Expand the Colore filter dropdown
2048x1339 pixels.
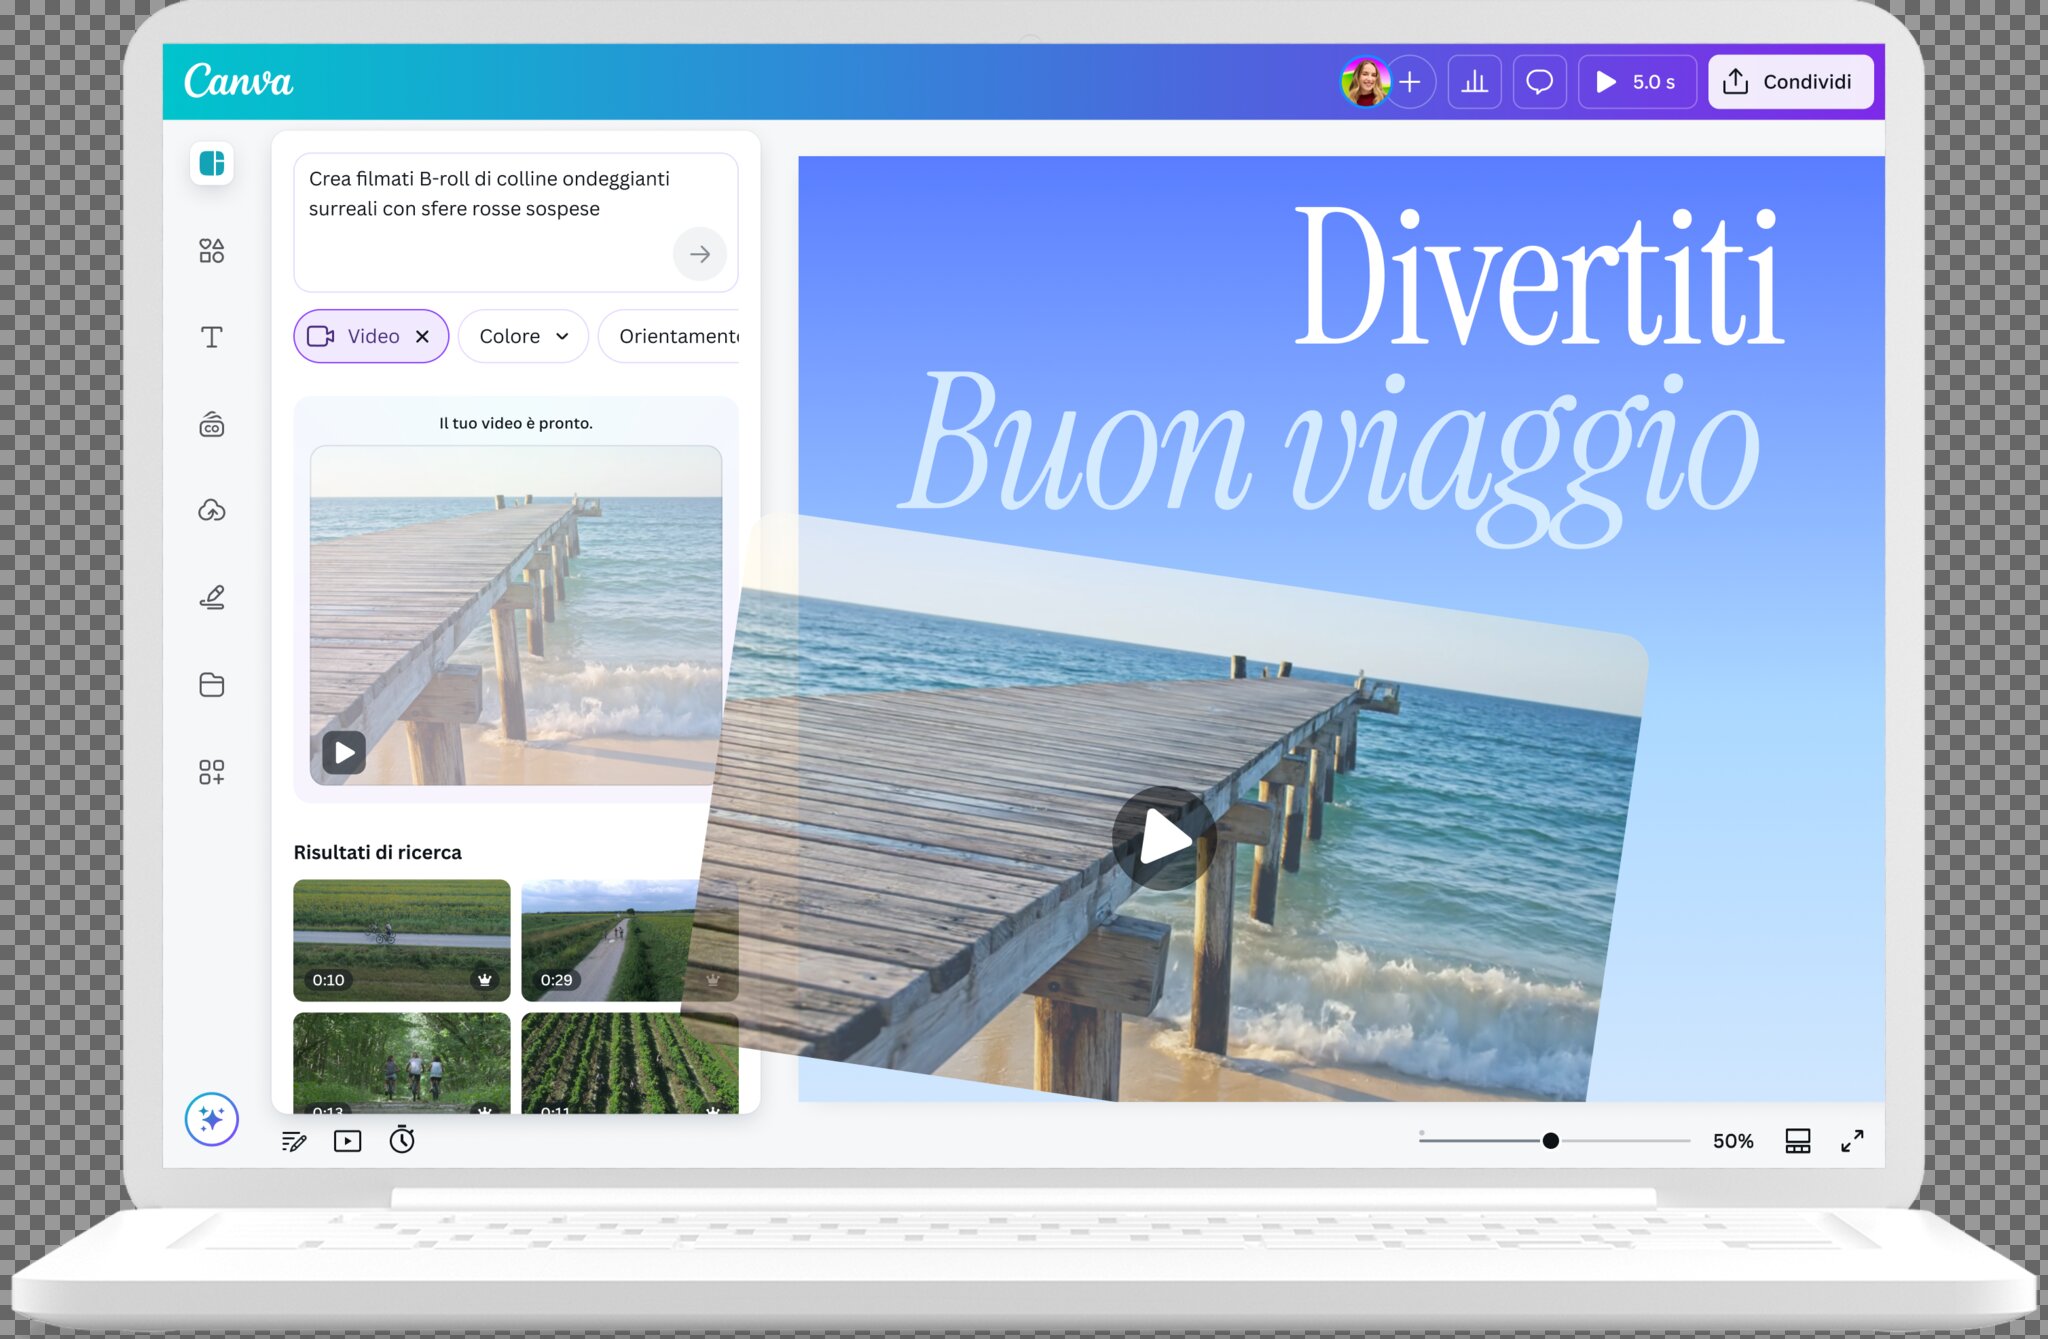coord(522,336)
